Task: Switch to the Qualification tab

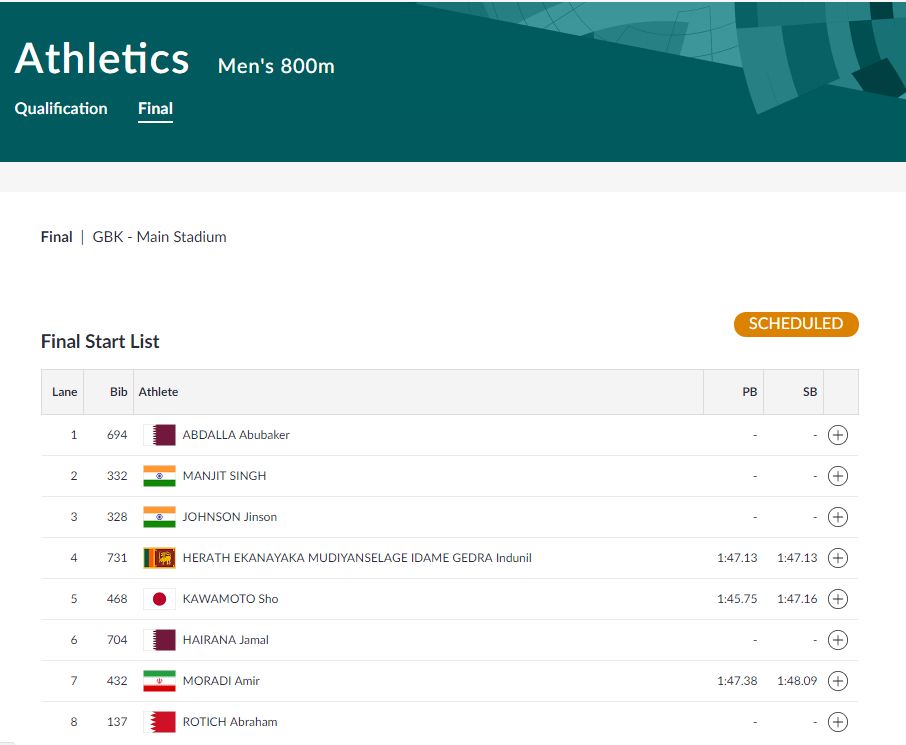Action: tap(61, 109)
